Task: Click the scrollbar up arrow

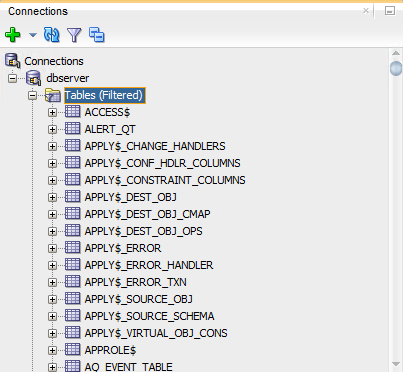Action: (396, 53)
